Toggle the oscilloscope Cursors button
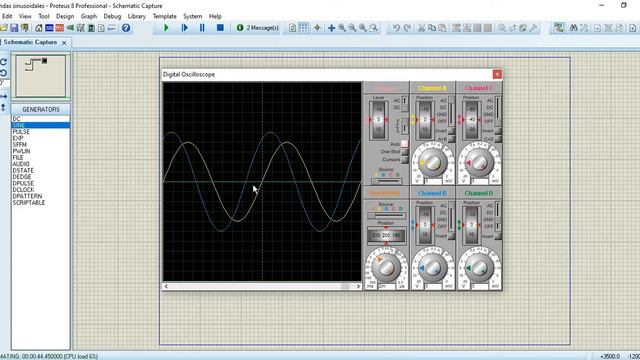The height and width of the screenshot is (360, 640). click(404, 160)
